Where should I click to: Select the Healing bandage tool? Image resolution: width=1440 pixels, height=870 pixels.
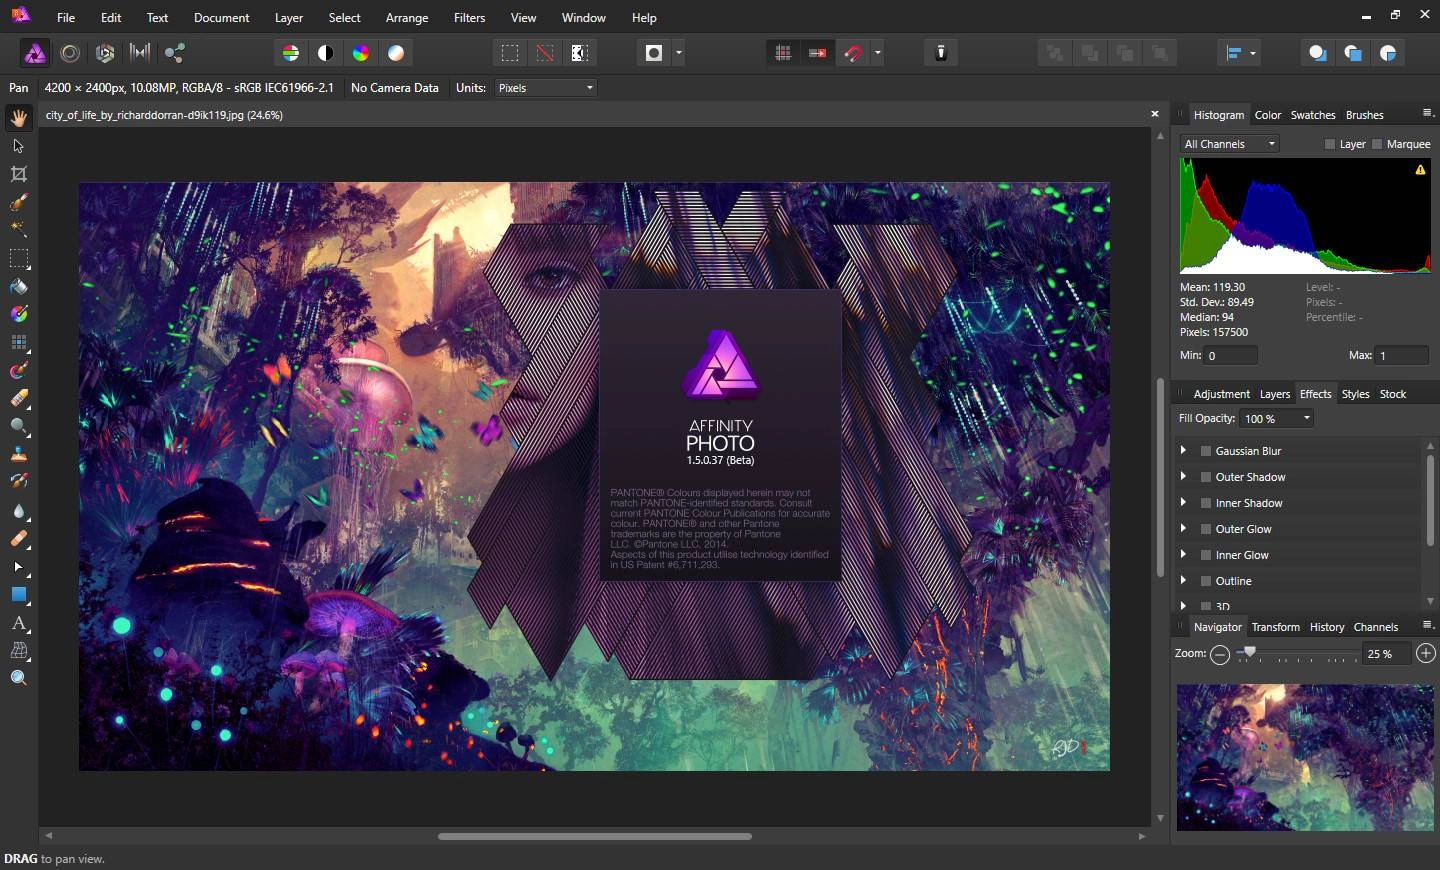click(19, 539)
